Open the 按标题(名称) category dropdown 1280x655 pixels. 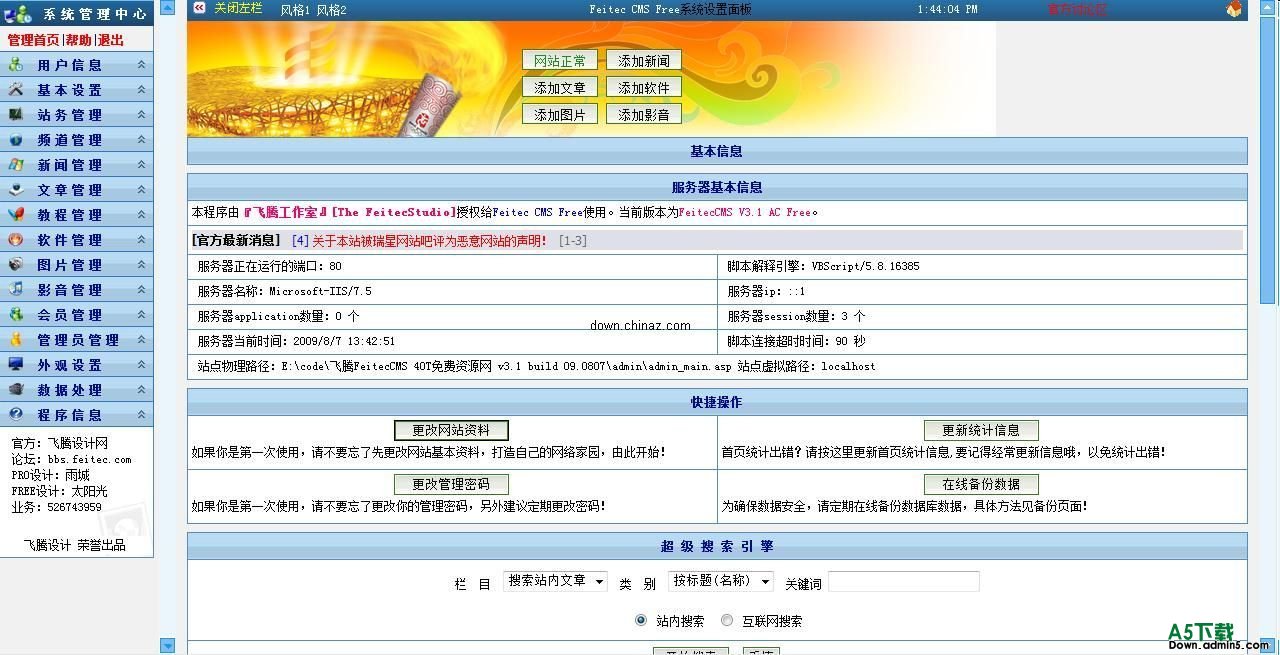pos(720,581)
